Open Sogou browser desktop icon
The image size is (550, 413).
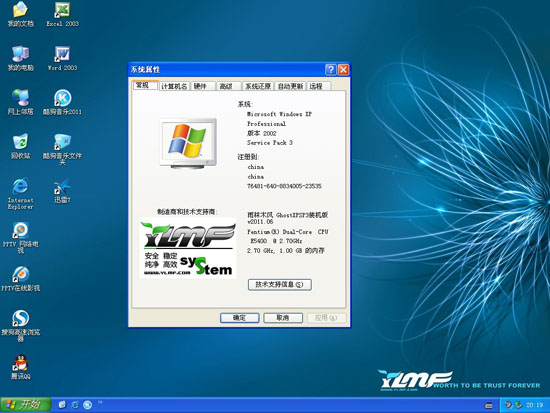pos(21,325)
